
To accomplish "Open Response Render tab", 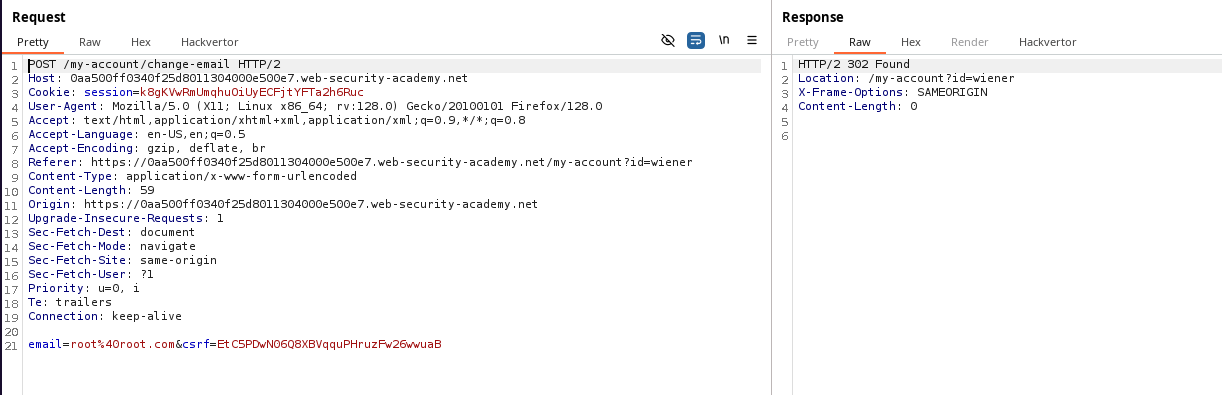I will pyautogui.click(x=970, y=42).
